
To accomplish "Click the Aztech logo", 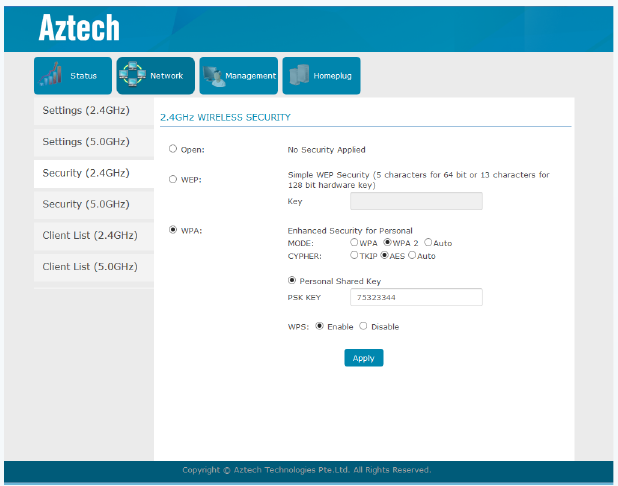I will [x=79, y=27].
